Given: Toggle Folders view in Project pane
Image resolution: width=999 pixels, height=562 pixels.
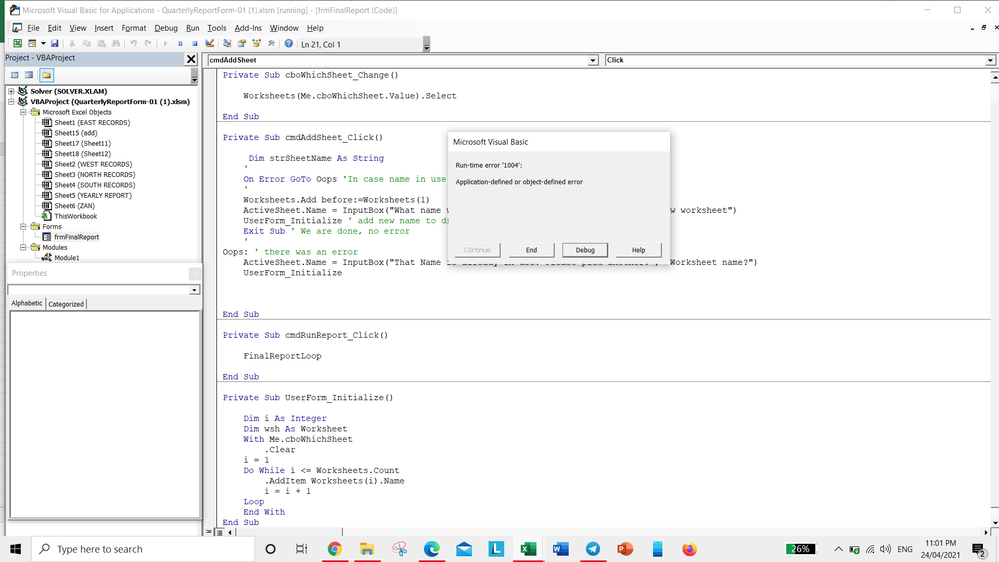Looking at the screenshot, I should 46,75.
